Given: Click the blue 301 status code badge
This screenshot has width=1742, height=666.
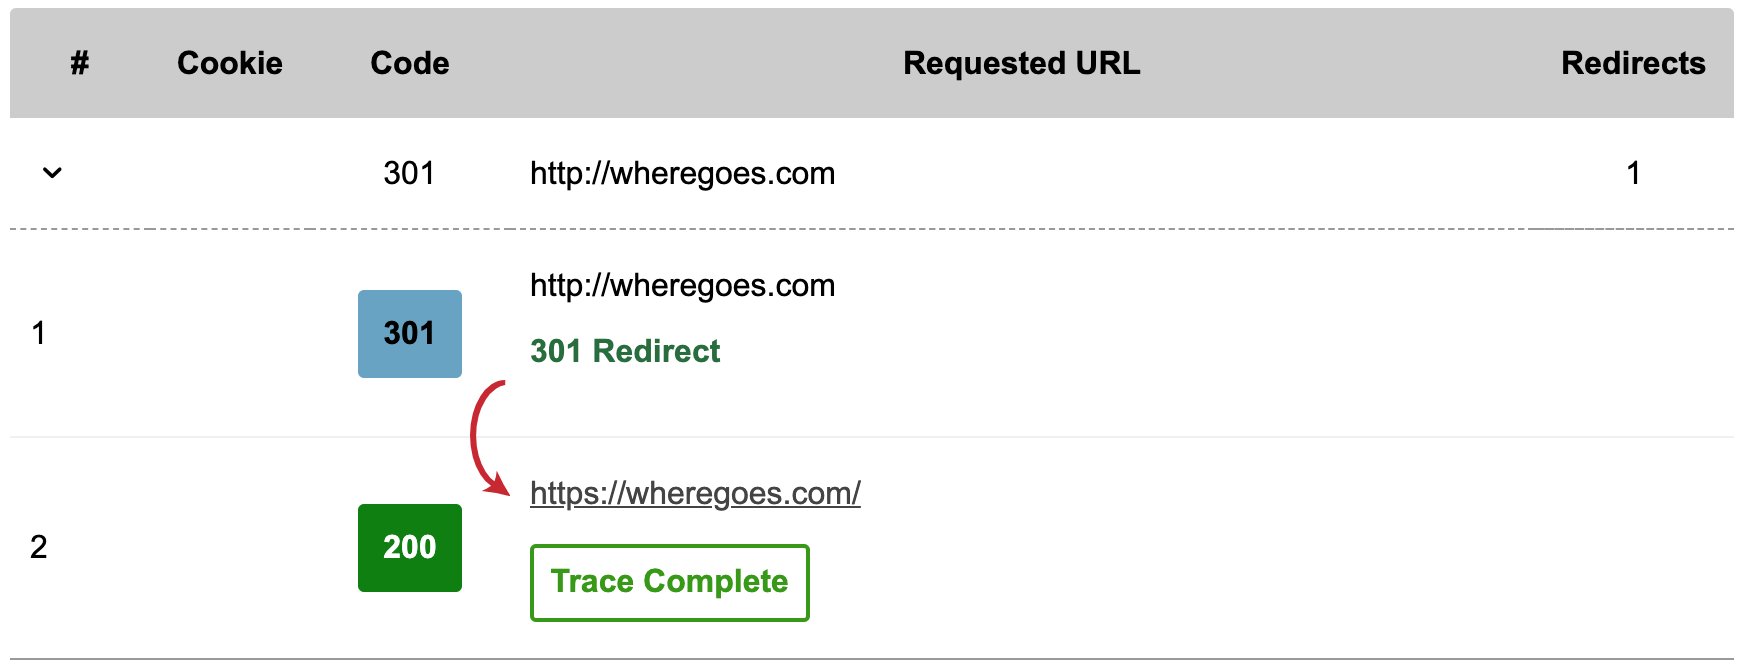Looking at the screenshot, I should pyautogui.click(x=410, y=333).
